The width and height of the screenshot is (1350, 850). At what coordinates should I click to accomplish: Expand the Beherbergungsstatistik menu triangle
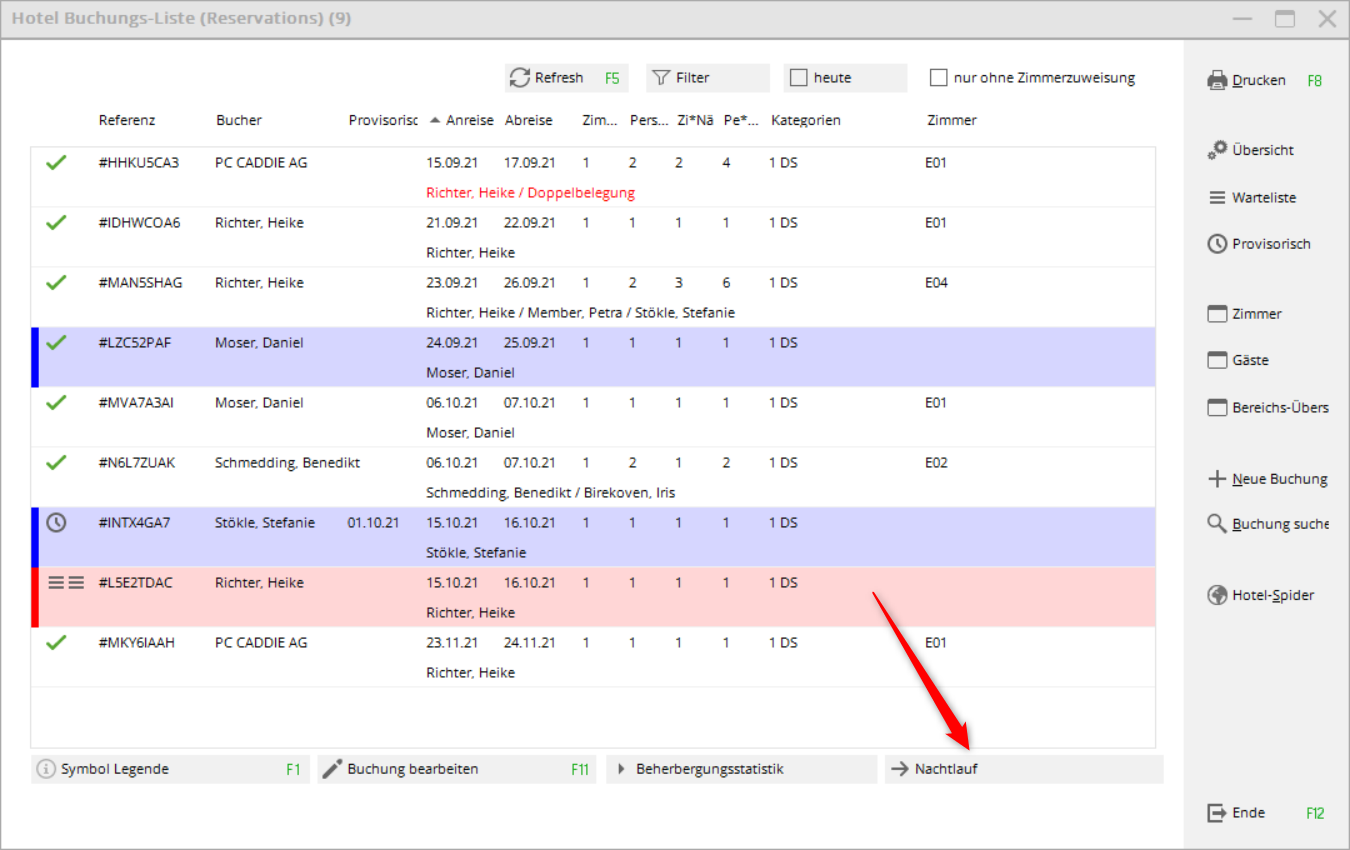(621, 769)
